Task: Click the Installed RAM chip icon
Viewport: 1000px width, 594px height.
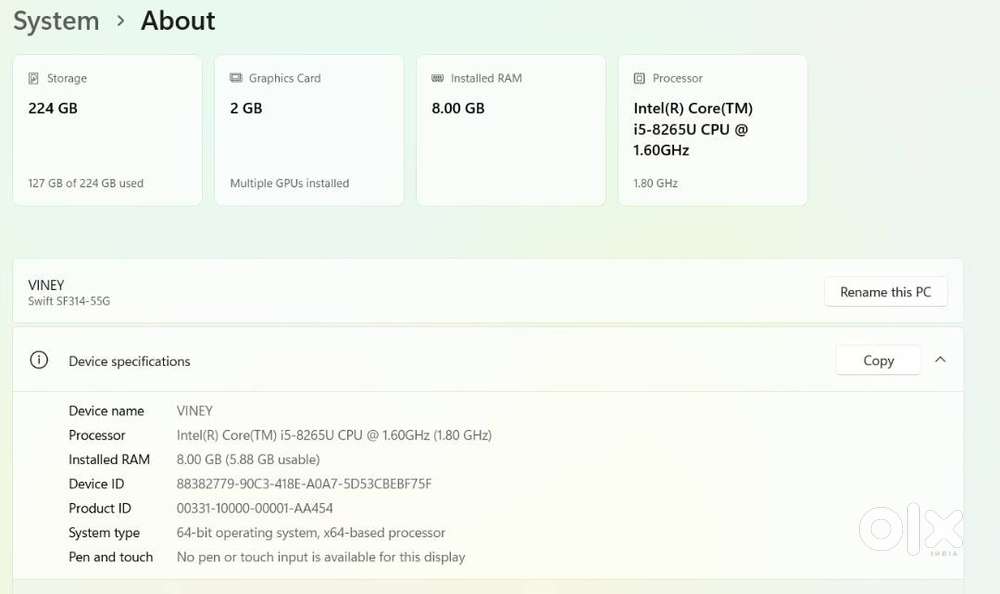Action: point(438,78)
